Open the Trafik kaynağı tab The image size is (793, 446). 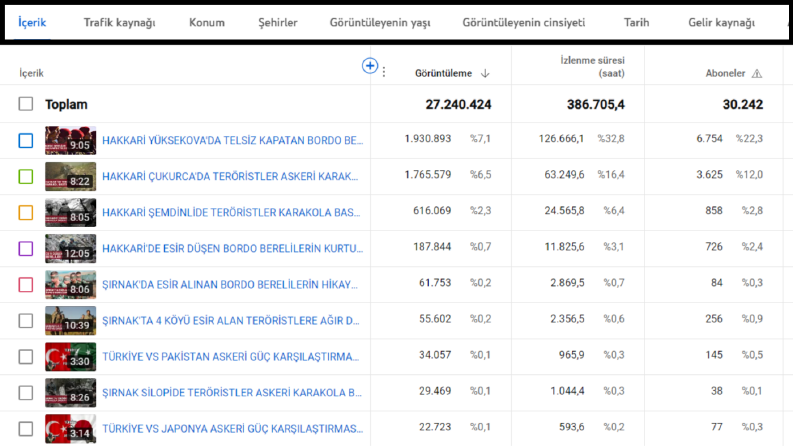pyautogui.click(x=119, y=22)
